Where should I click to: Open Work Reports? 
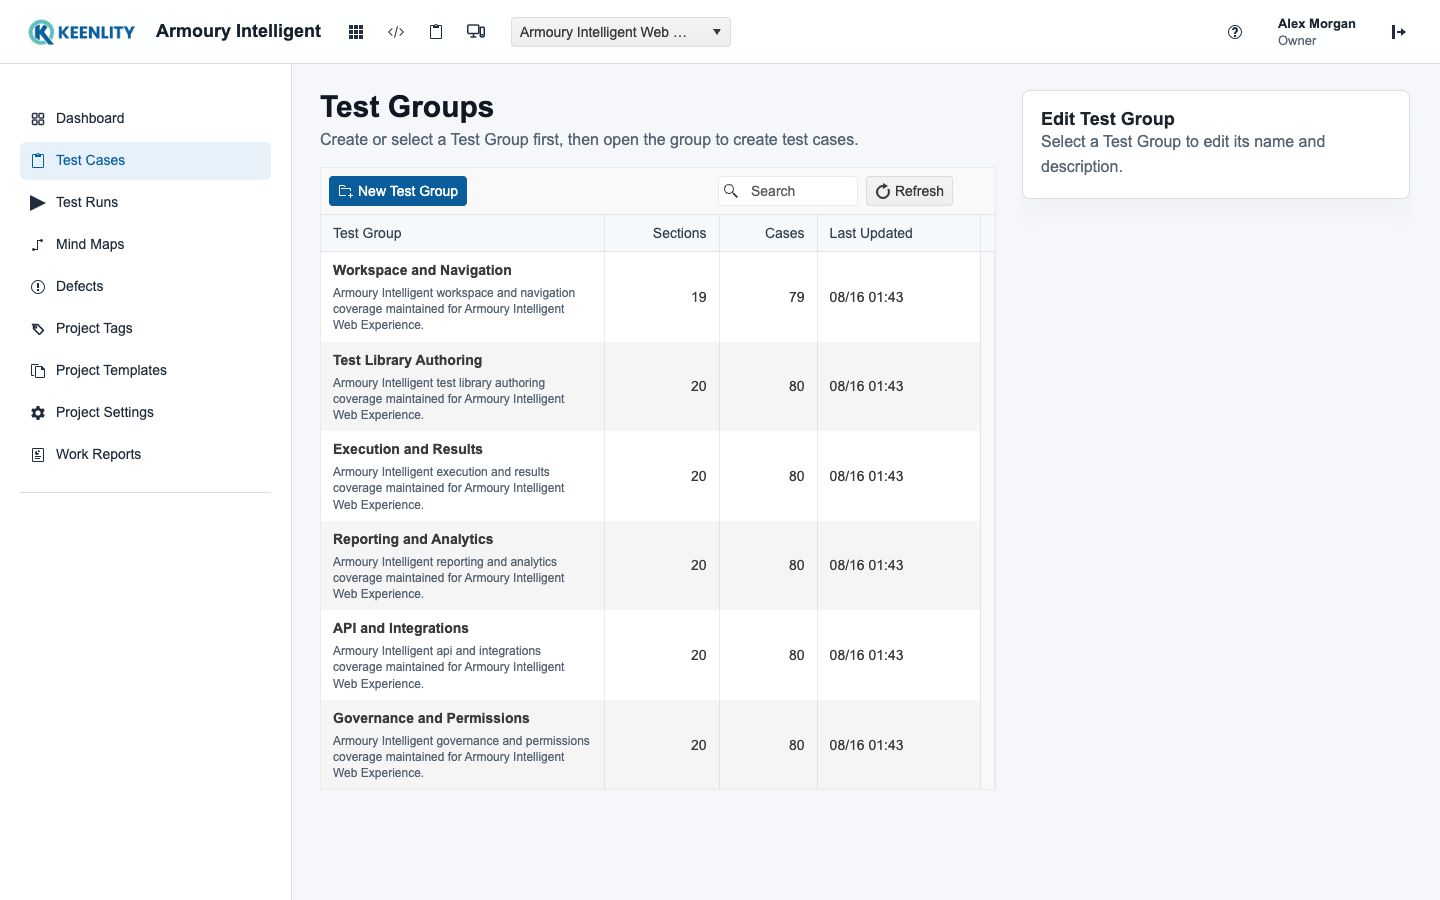point(145,455)
